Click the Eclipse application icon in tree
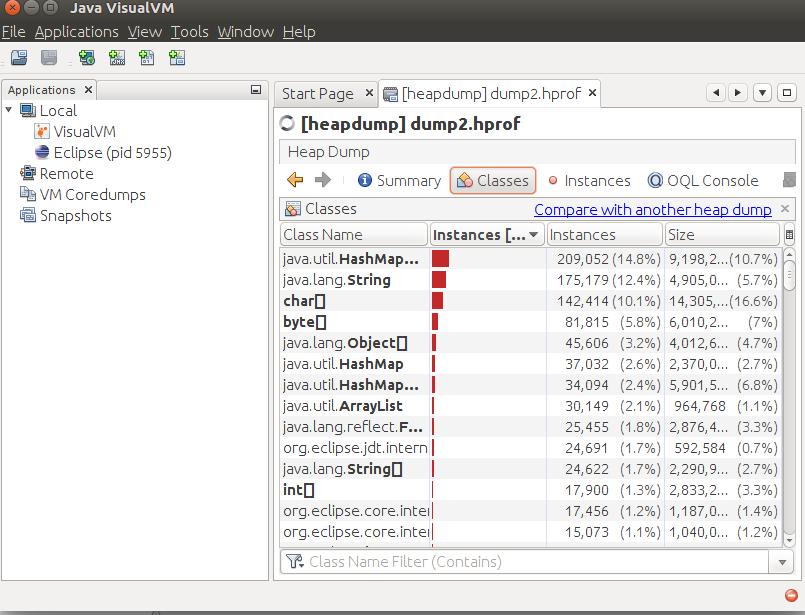 pos(42,152)
